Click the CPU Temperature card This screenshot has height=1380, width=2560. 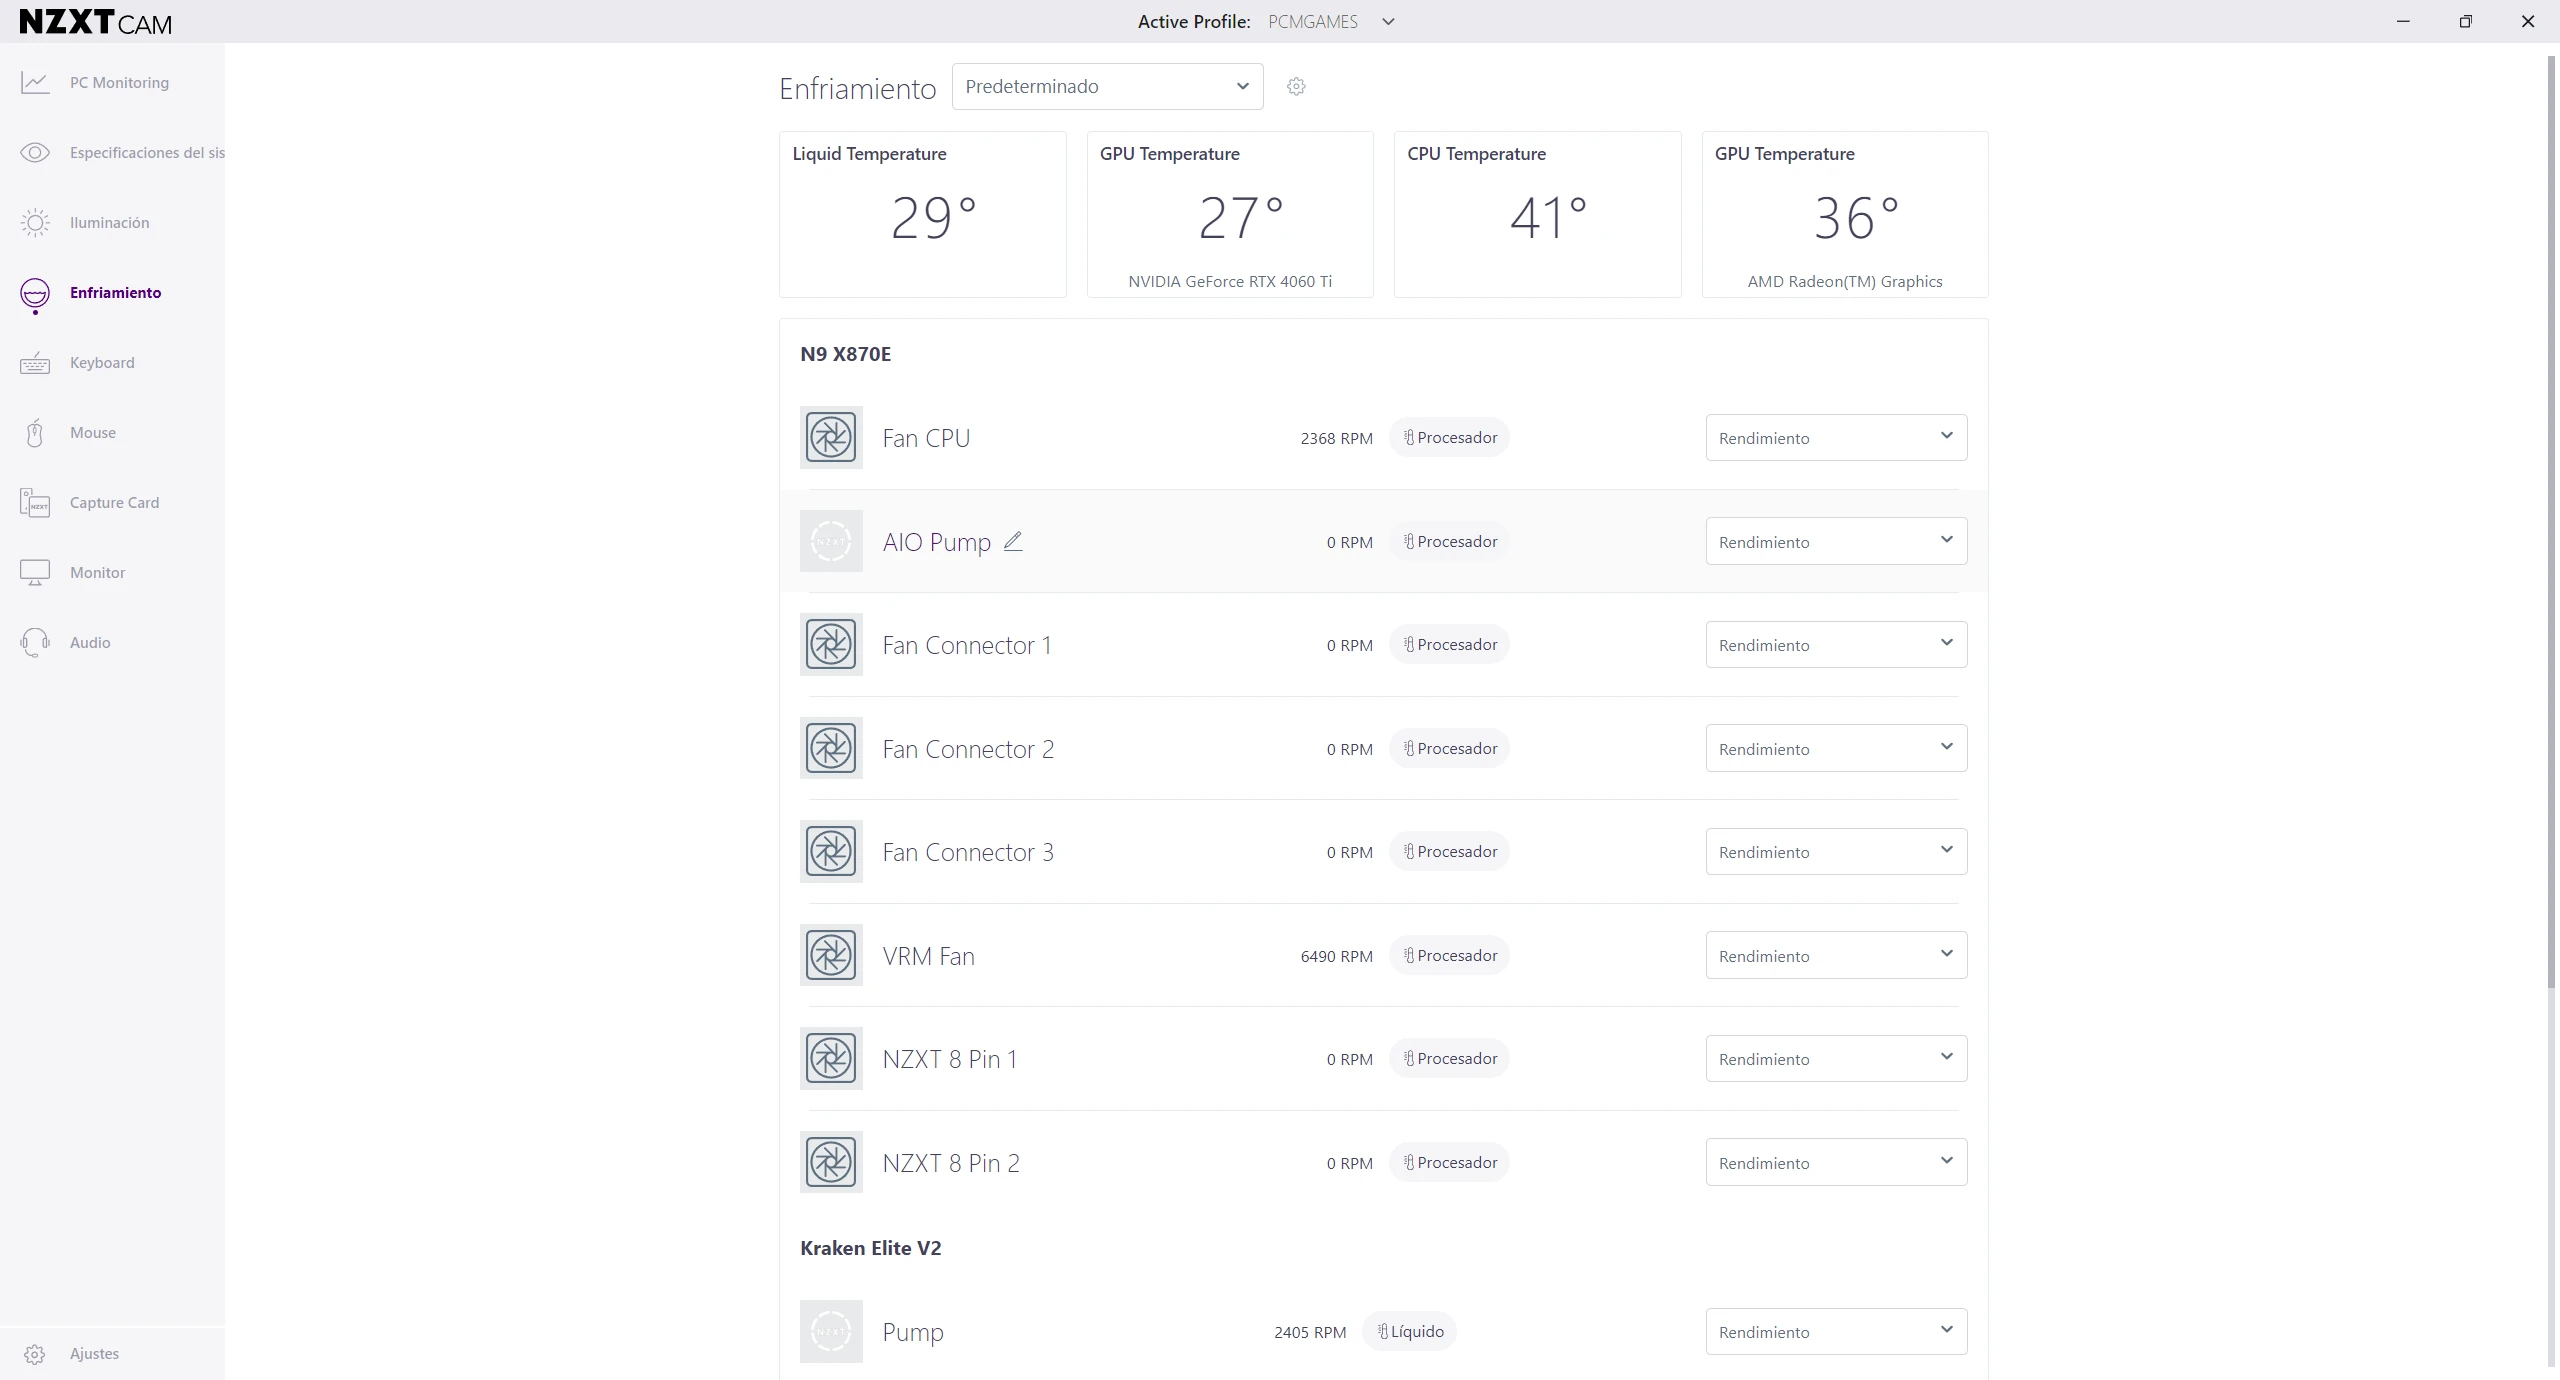pyautogui.click(x=1537, y=214)
